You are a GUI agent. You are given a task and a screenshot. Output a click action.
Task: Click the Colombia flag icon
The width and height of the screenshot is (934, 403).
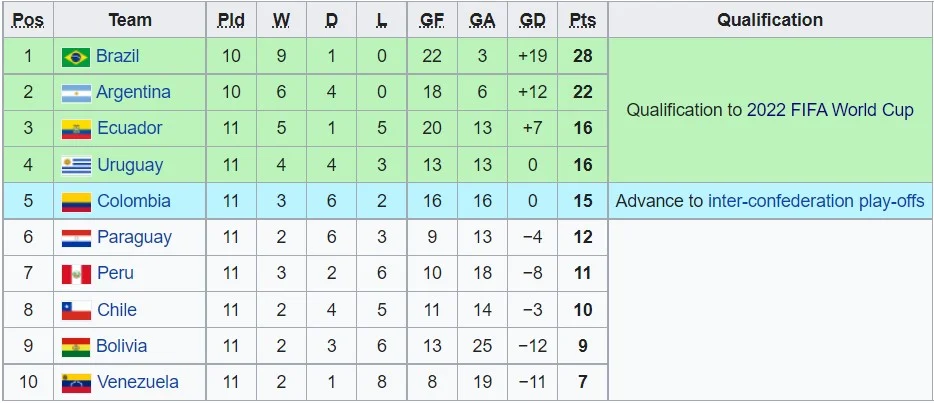click(76, 201)
